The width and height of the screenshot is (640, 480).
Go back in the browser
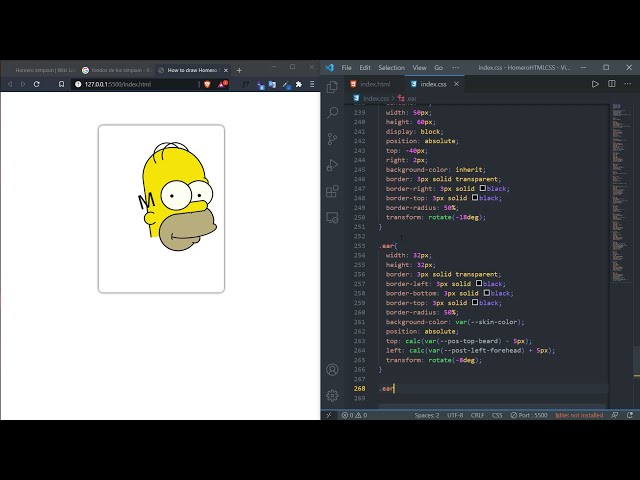click(x=10, y=84)
